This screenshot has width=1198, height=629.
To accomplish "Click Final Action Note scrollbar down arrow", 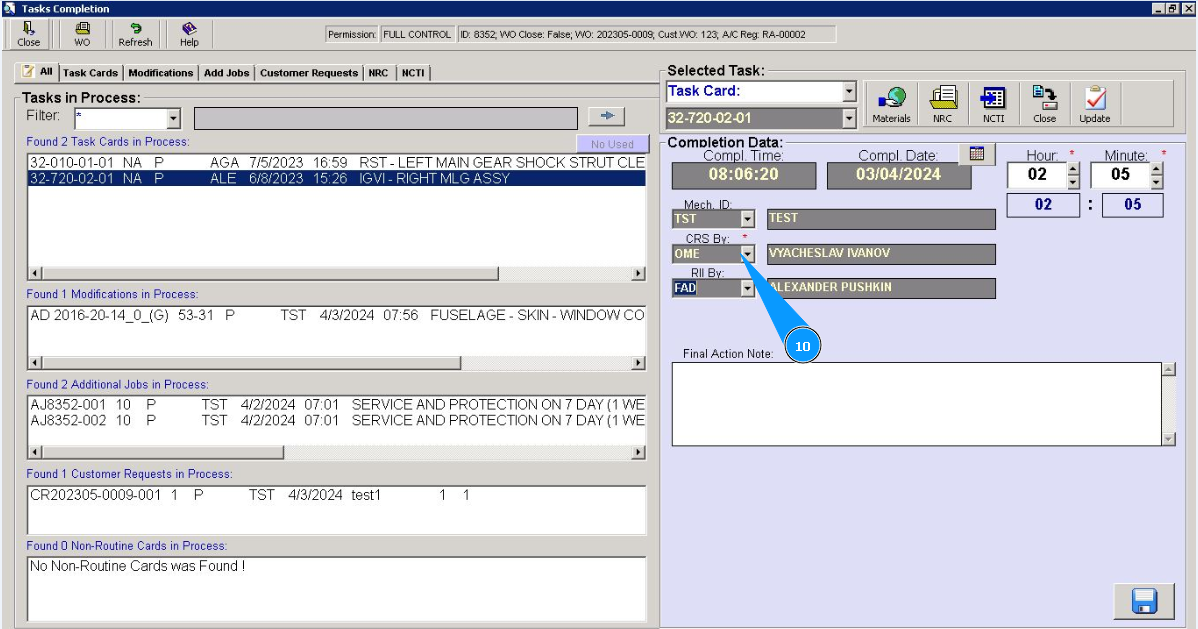I will pyautogui.click(x=1168, y=439).
